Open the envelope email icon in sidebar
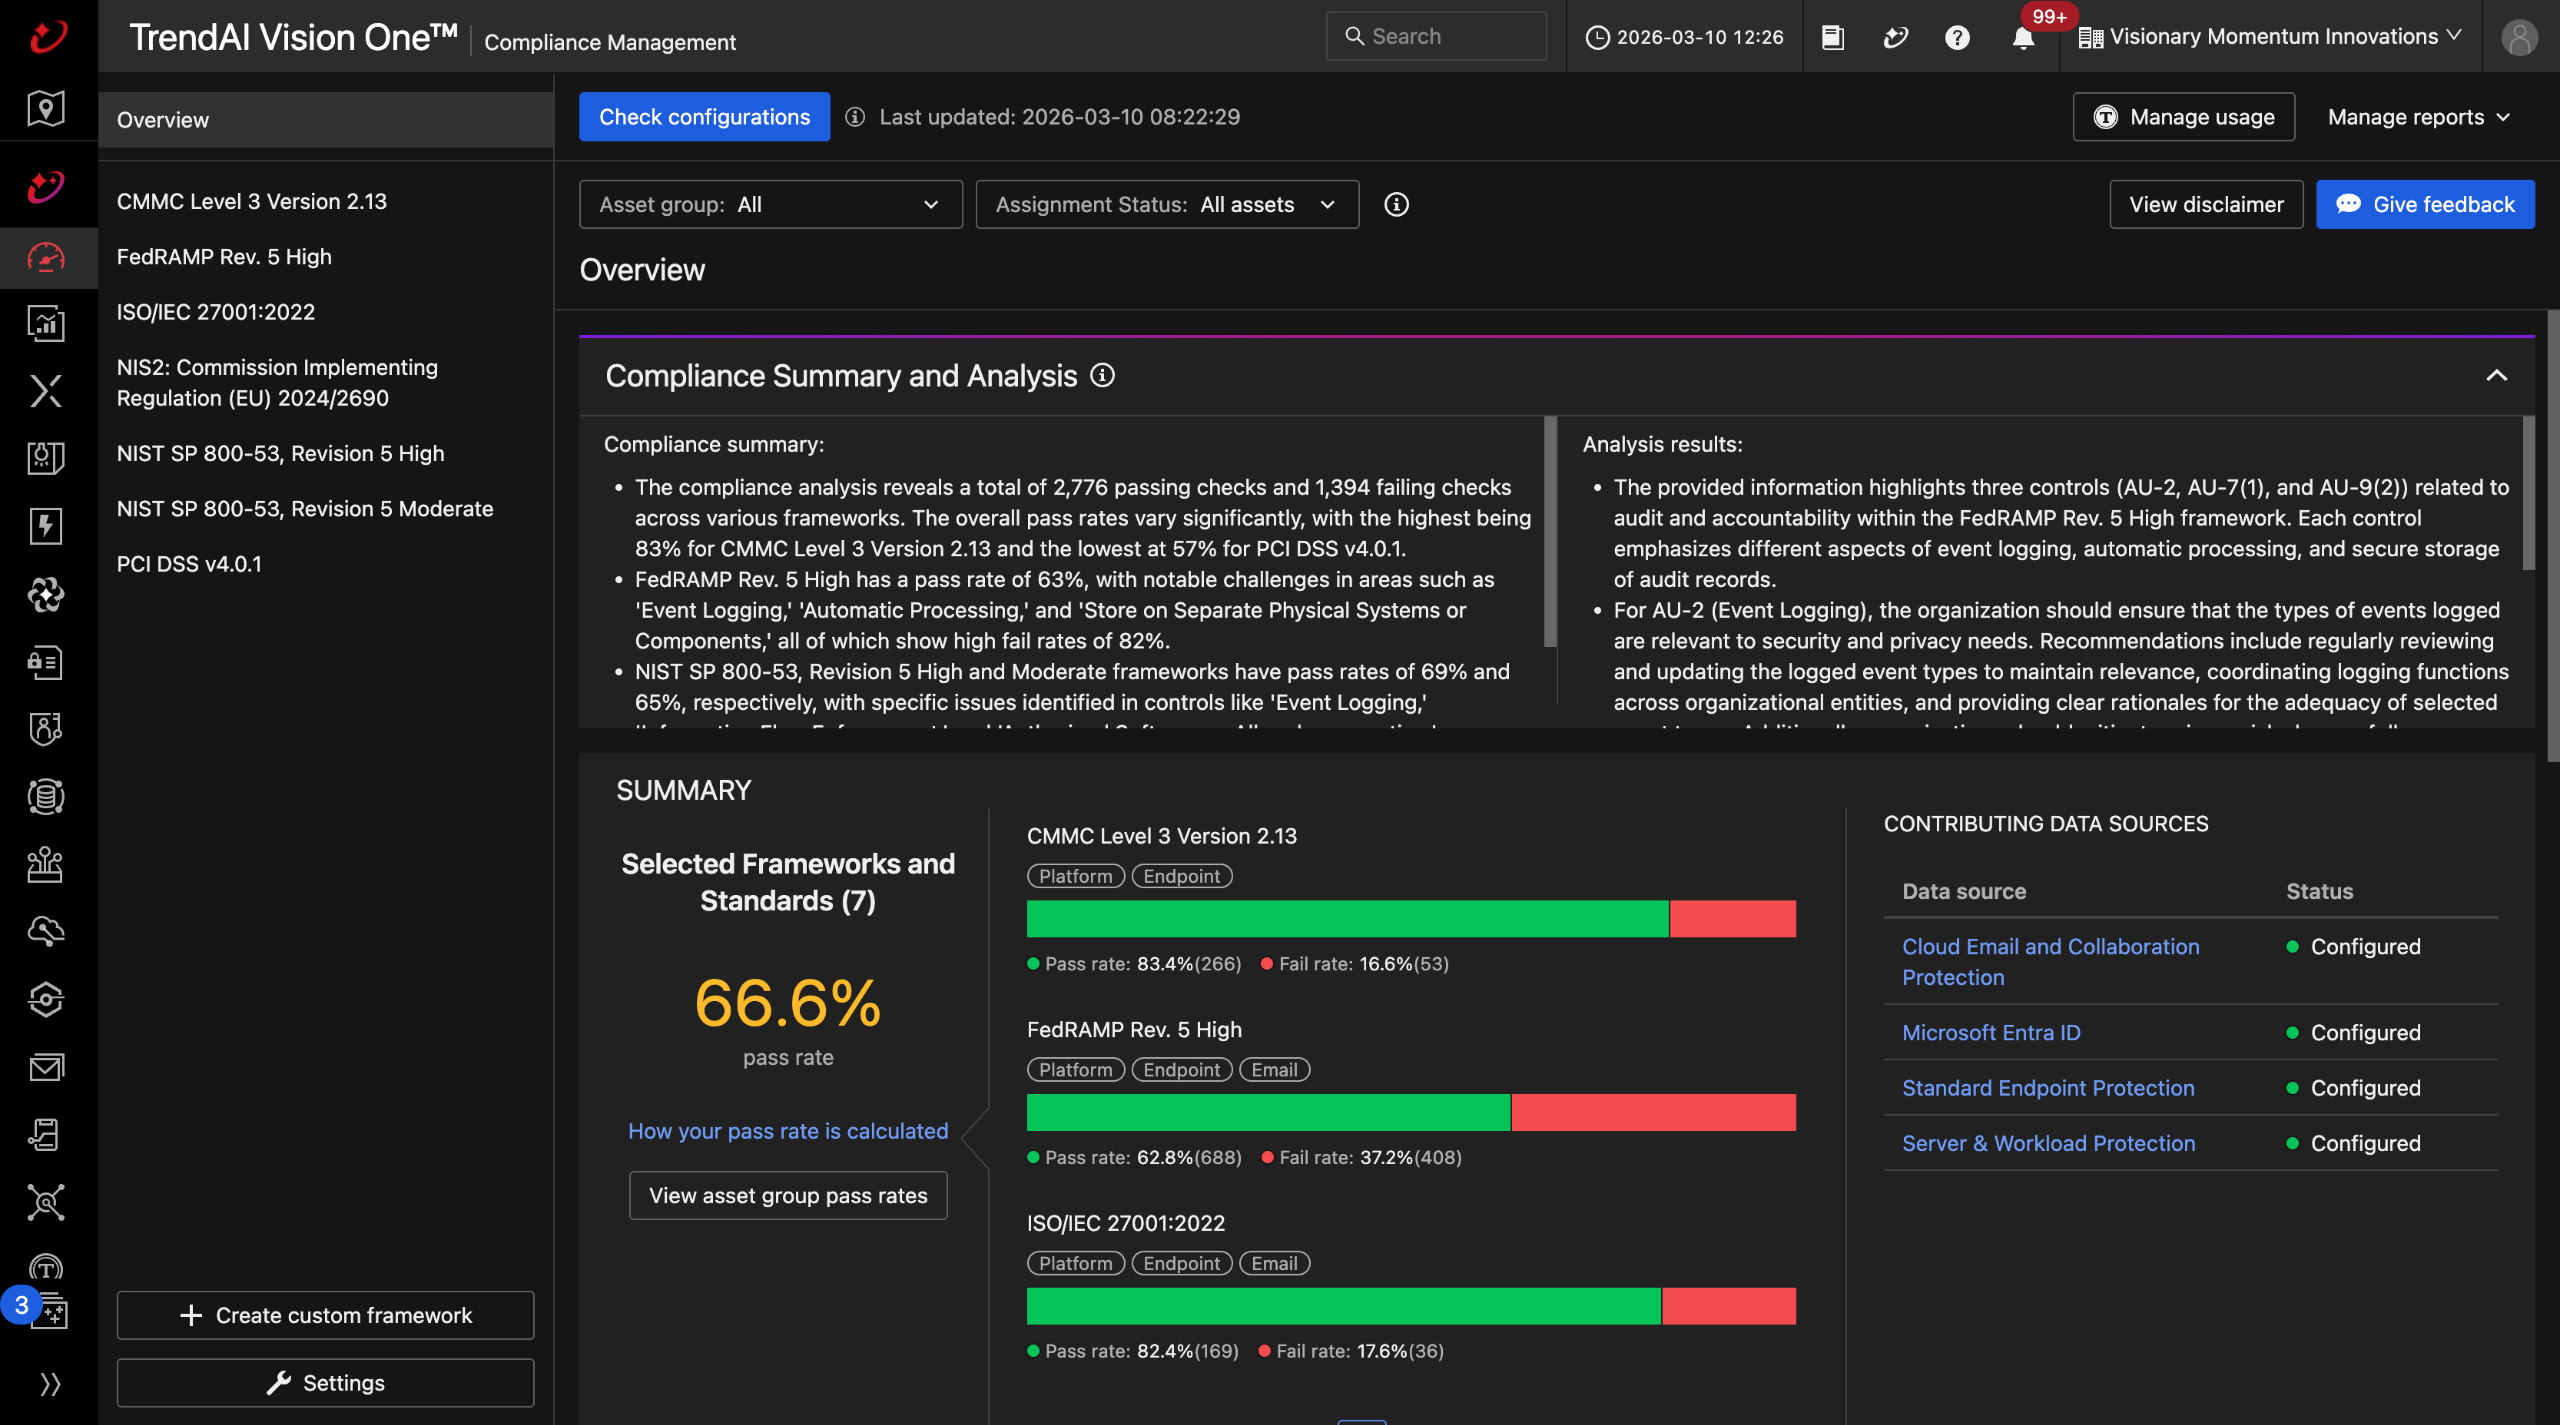 click(46, 1067)
